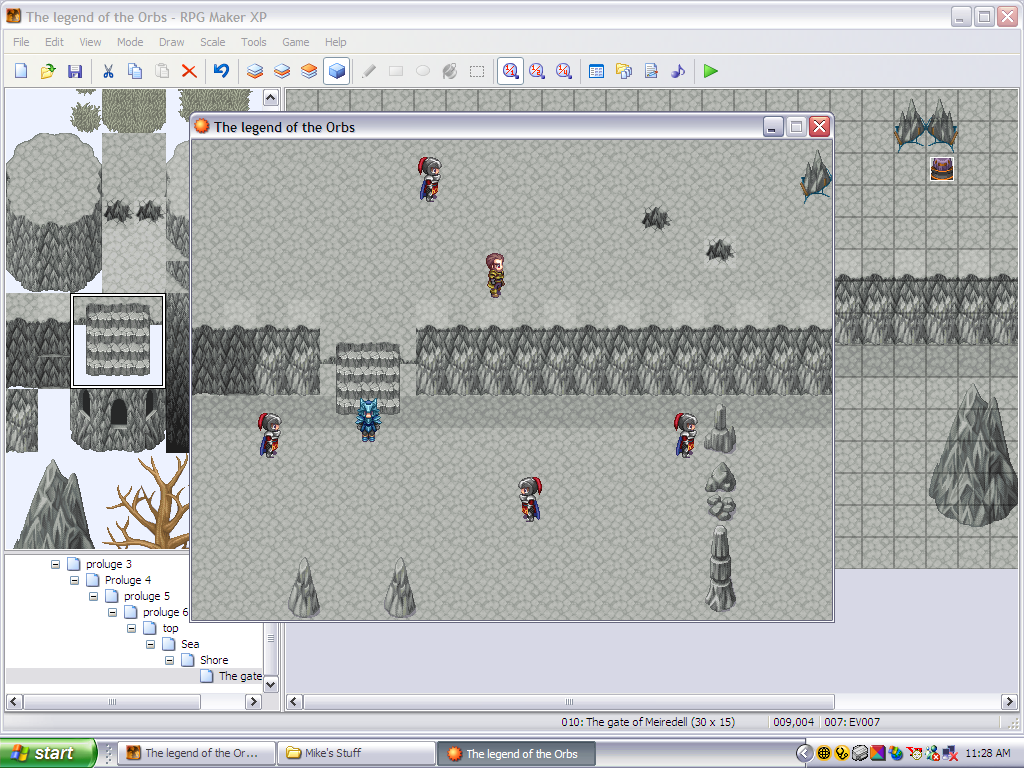Click the Undo arrow icon
Image resolution: width=1024 pixels, height=768 pixels.
point(221,71)
